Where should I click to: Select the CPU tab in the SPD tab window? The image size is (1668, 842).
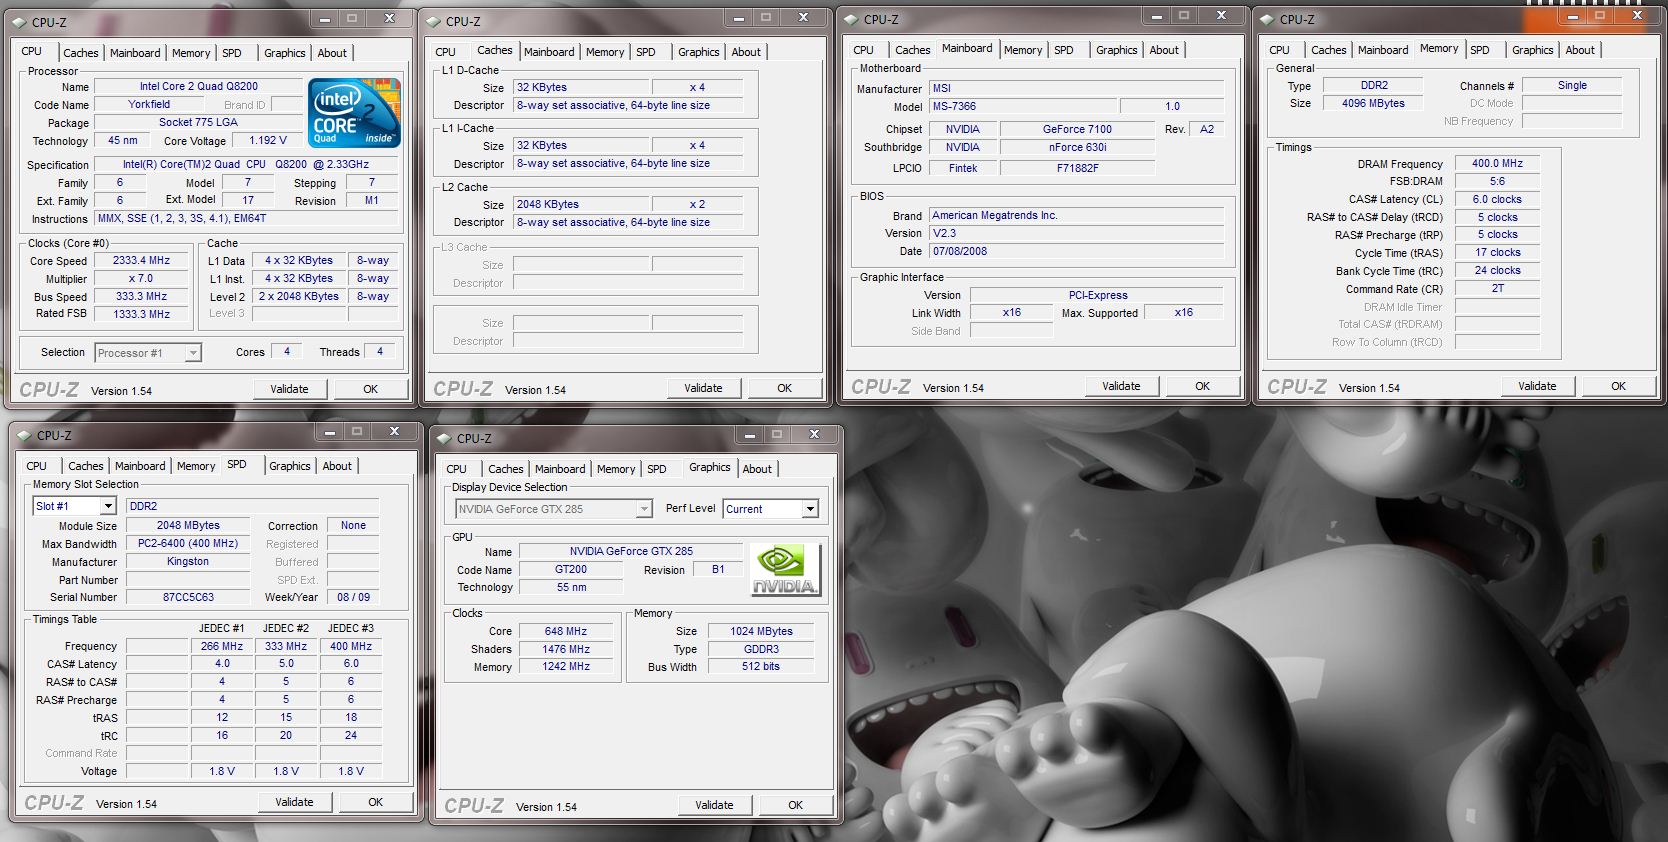(x=36, y=466)
